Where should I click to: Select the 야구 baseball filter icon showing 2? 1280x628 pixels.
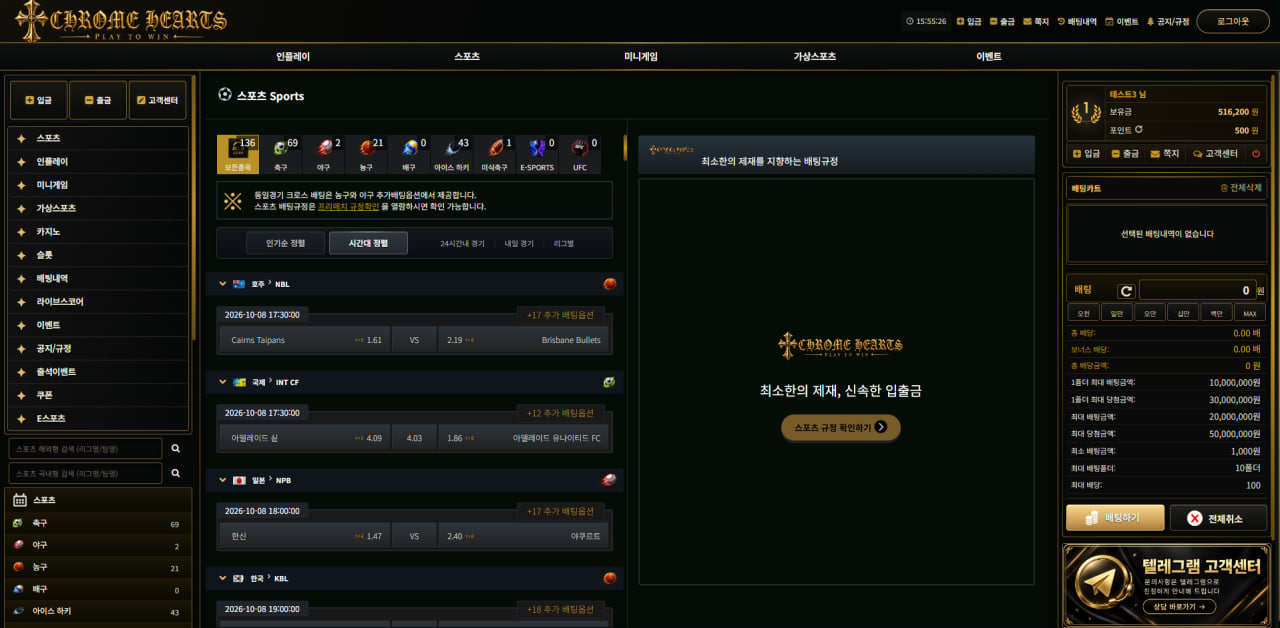[x=323, y=155]
